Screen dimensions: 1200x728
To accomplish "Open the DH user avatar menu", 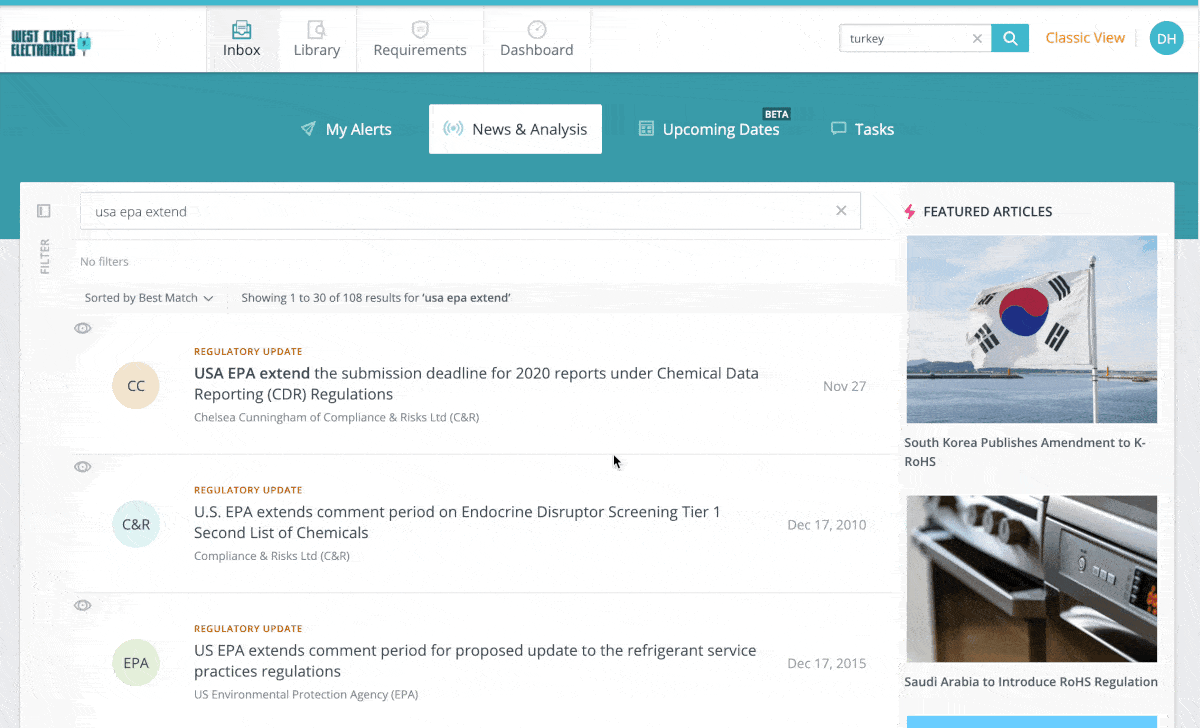I will click(x=1166, y=39).
